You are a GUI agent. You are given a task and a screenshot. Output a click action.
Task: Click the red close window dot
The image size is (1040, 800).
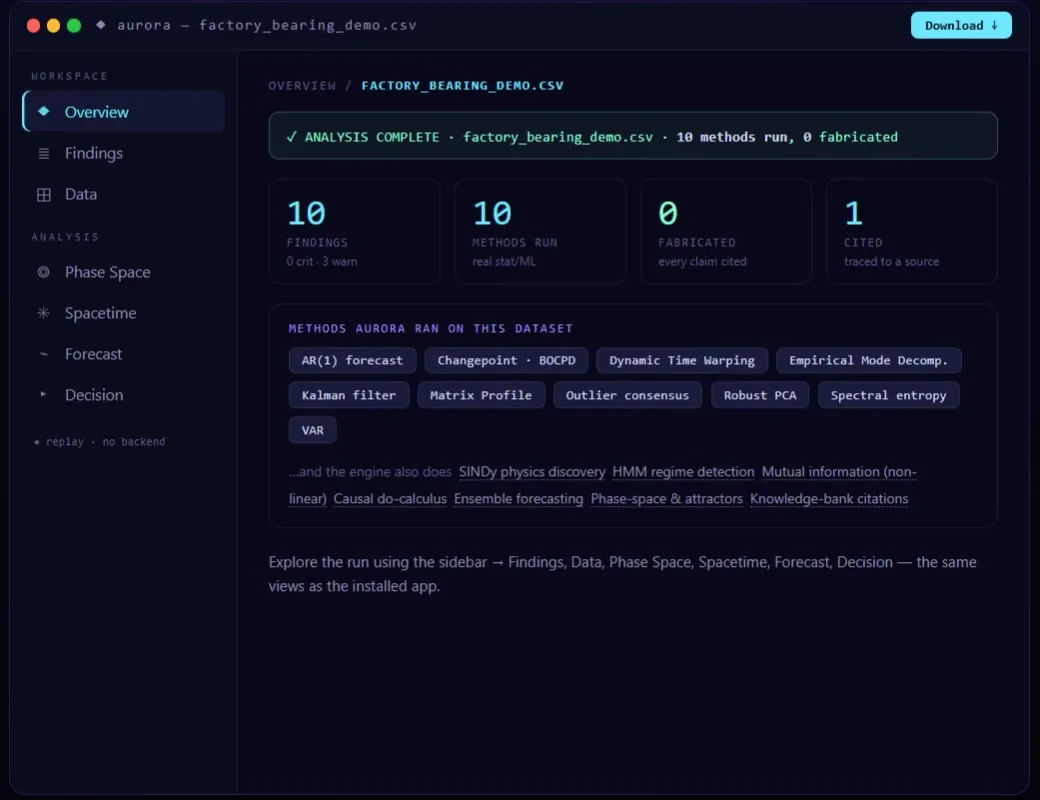(x=33, y=25)
